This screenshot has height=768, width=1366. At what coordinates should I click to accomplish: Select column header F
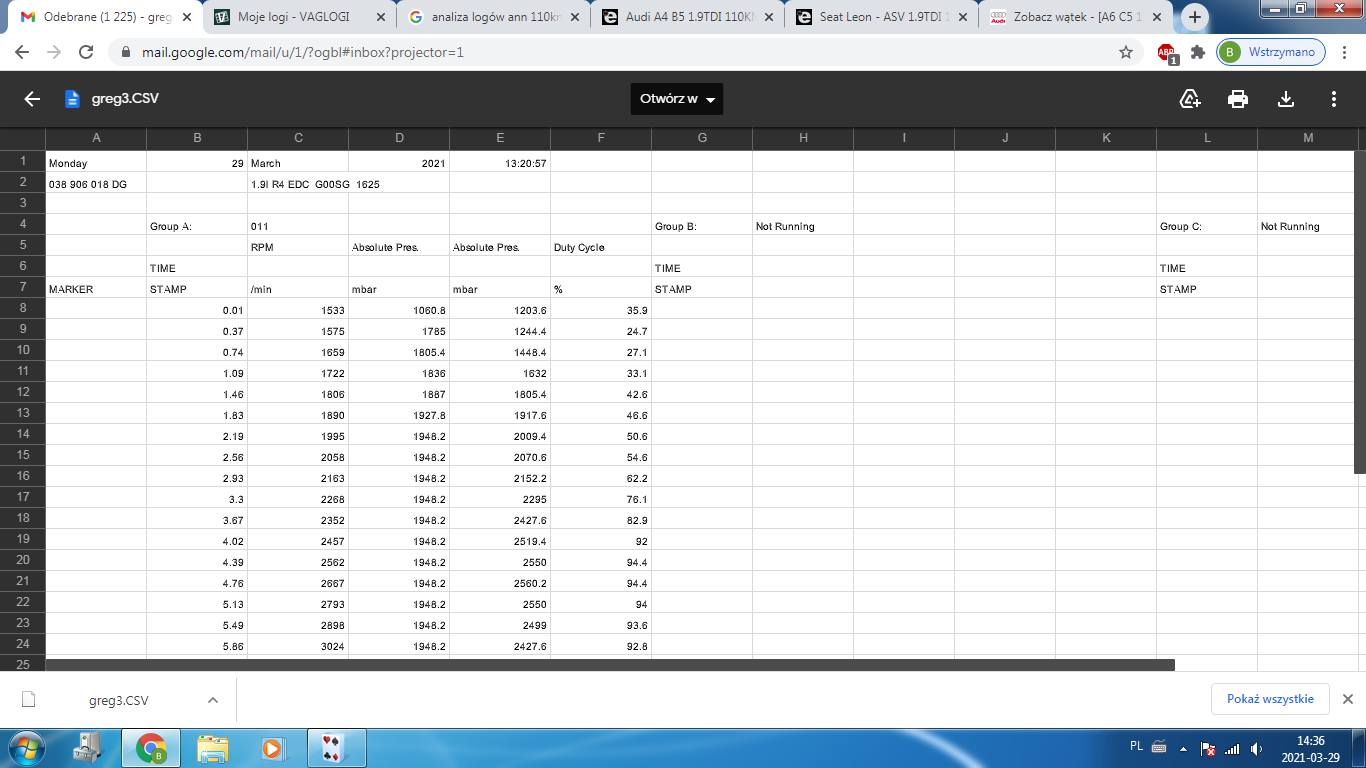pos(601,138)
